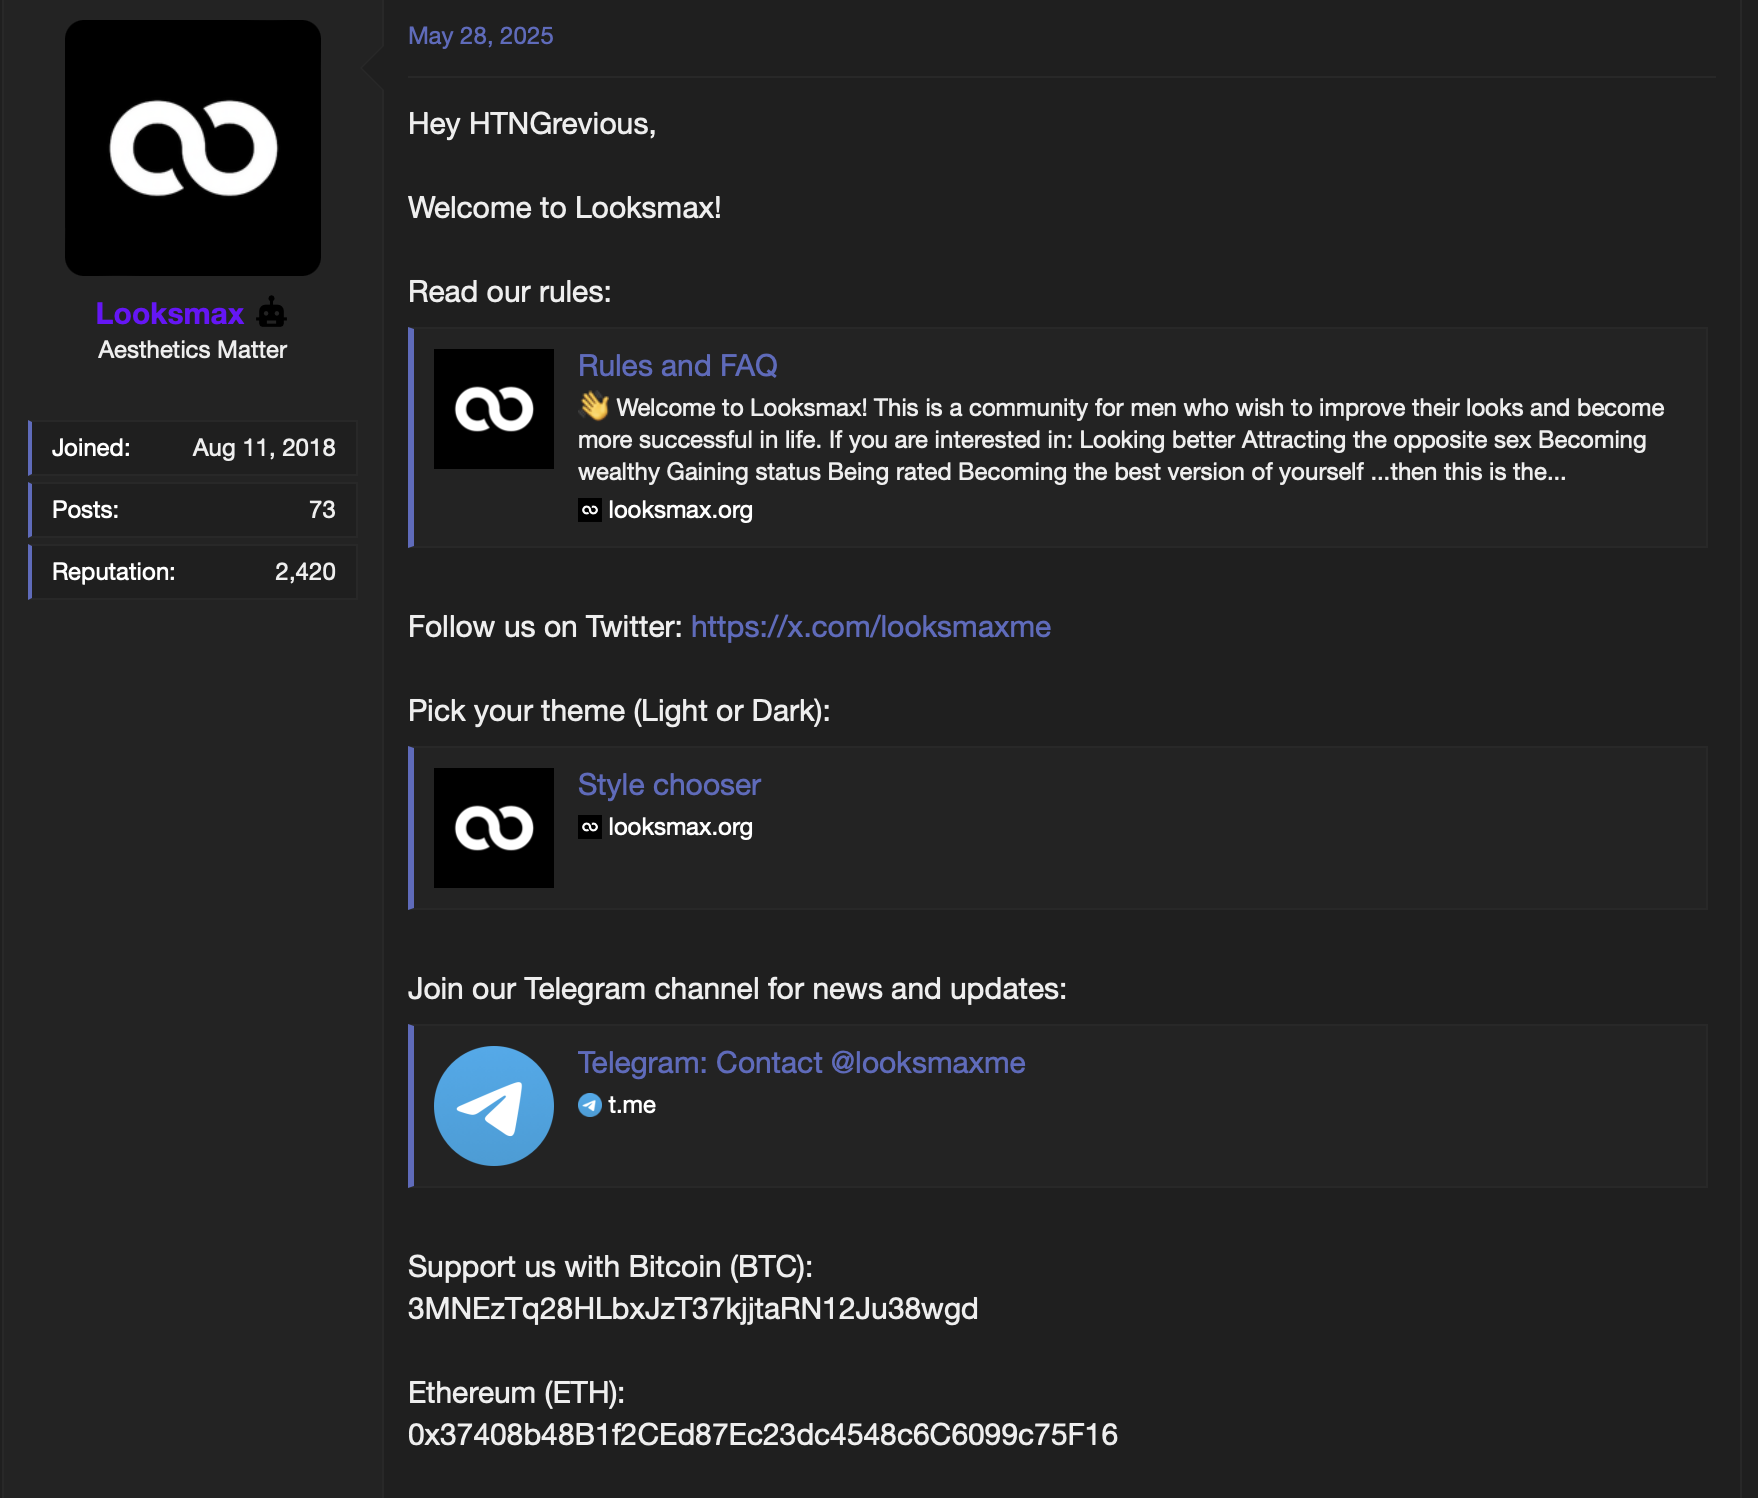Screen dimensions: 1758x1498
Task: Open the Rules and FAQ link
Action: 677,366
